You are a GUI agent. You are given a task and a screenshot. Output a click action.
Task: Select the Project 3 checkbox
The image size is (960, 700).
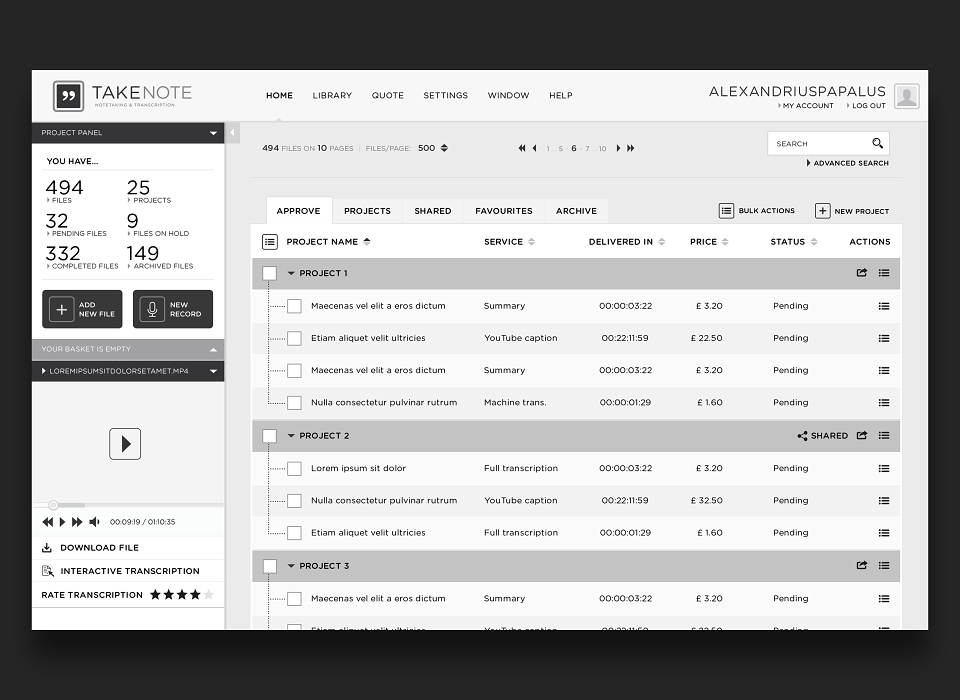click(x=269, y=566)
